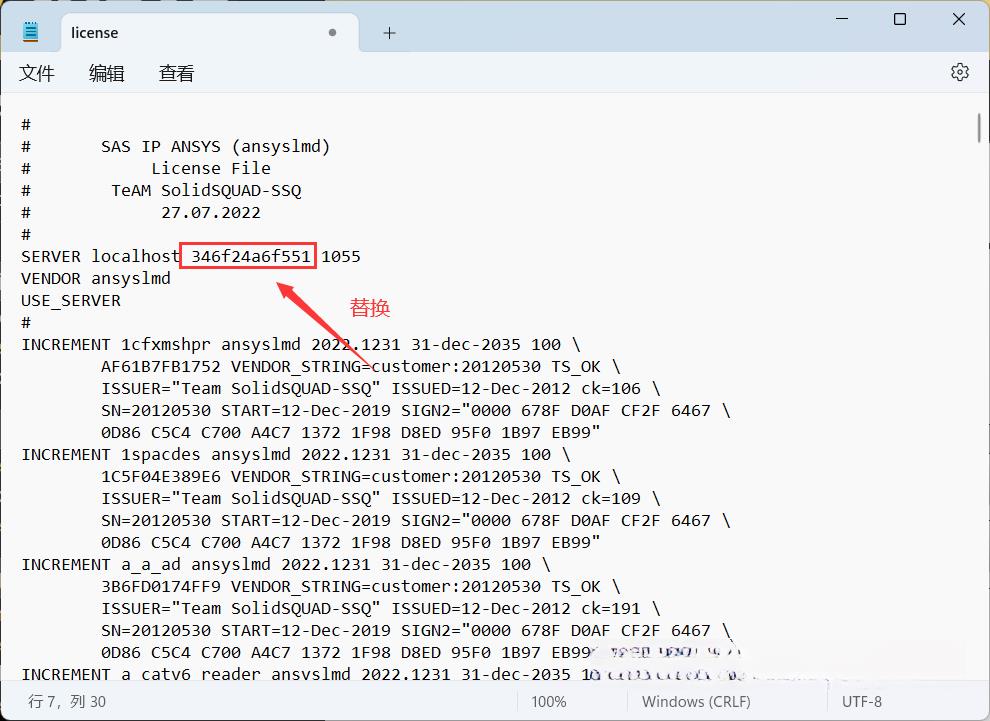Click the 行 7, 列 30 status entry
Screen dimensions: 990x721
click(67, 701)
